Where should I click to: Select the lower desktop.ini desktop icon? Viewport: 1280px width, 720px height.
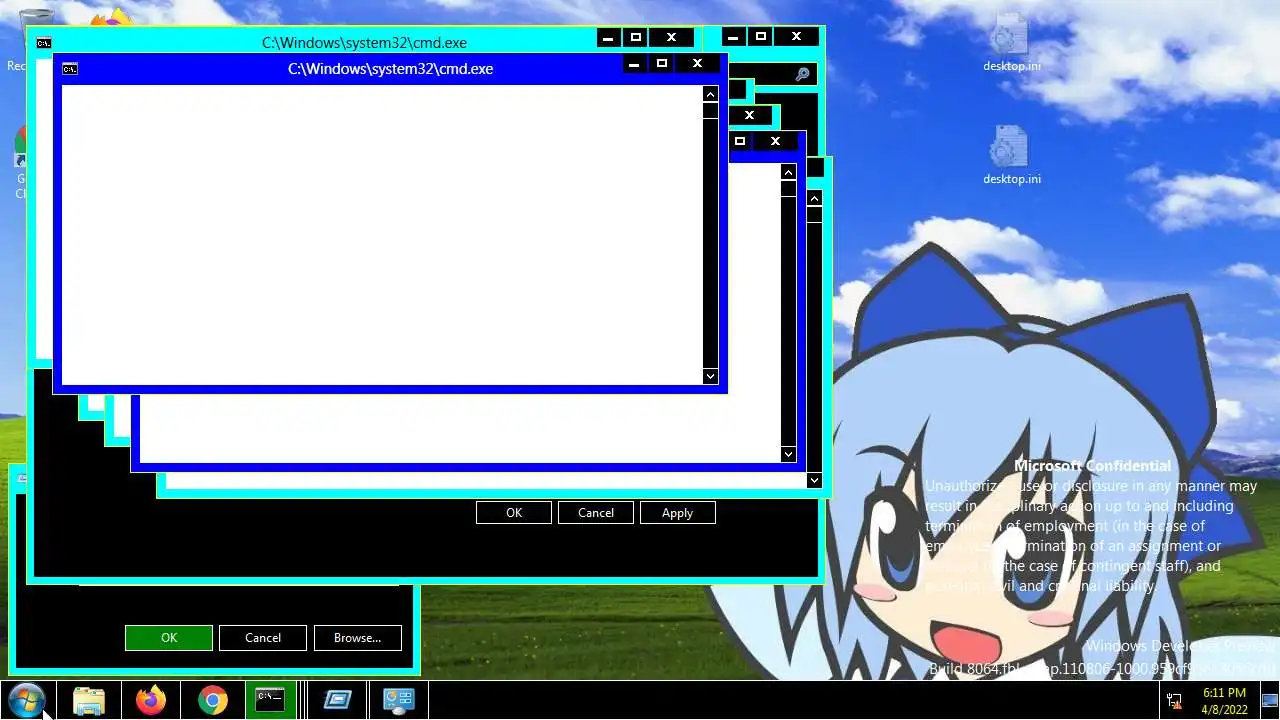click(x=1011, y=156)
